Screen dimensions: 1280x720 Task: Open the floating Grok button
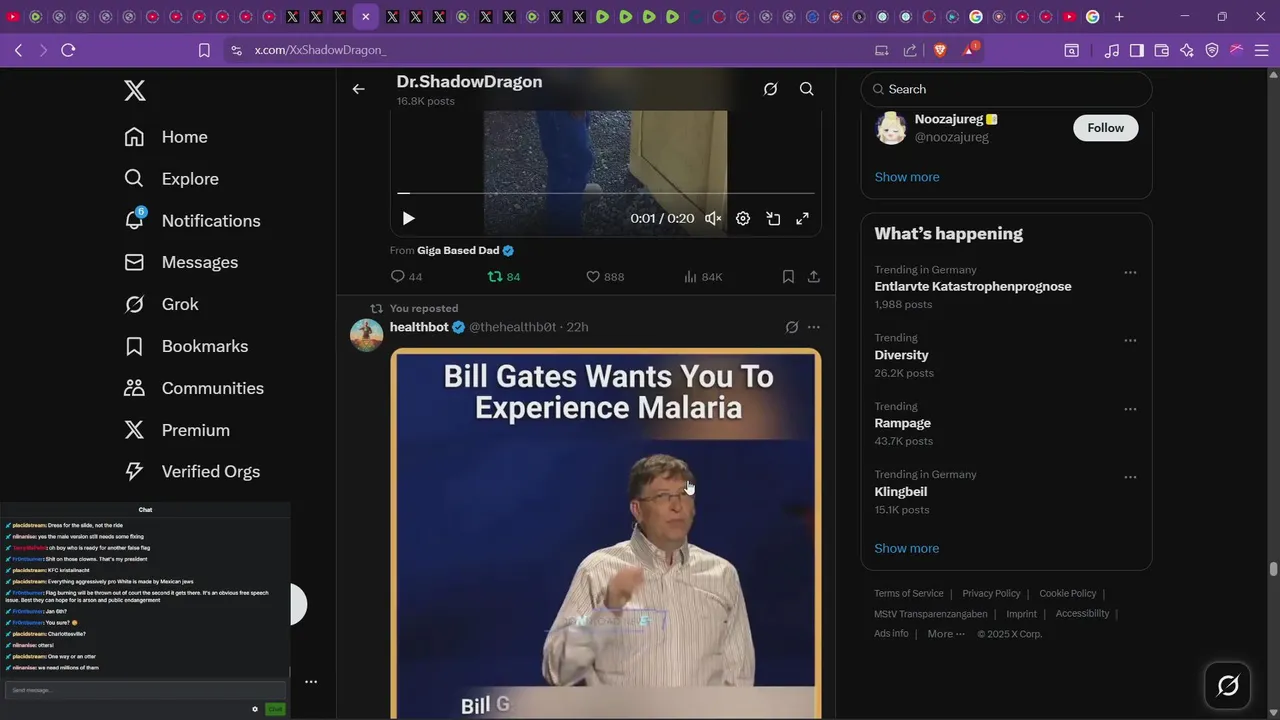(x=1228, y=685)
